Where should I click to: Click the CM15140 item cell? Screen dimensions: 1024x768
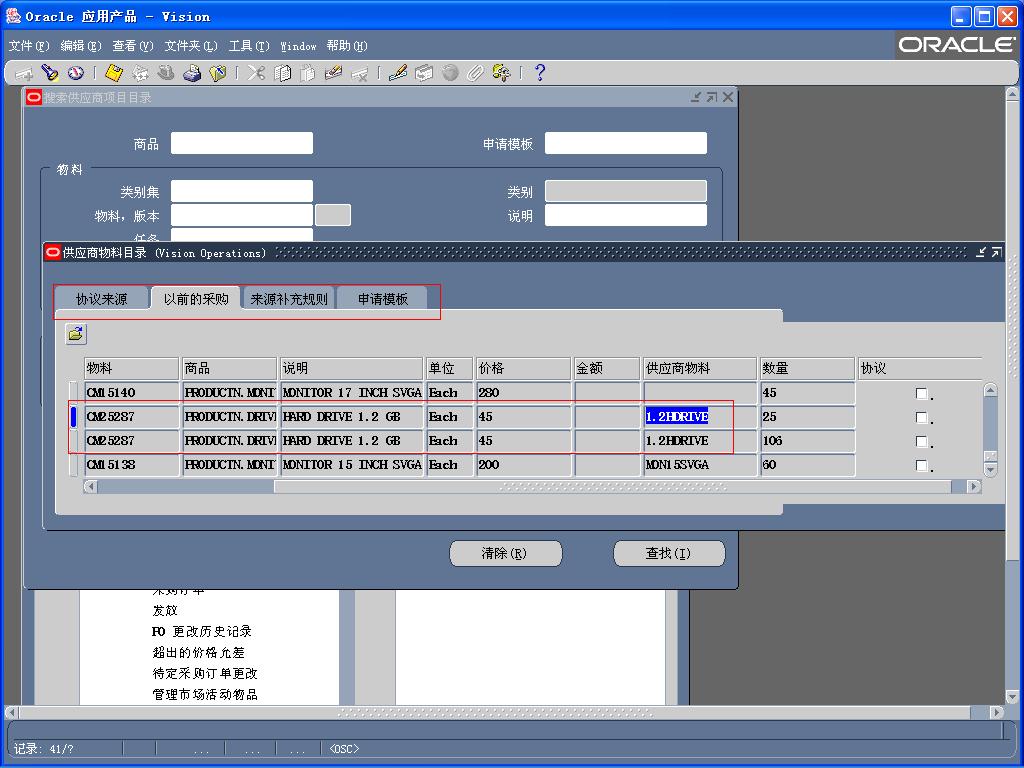(131, 392)
